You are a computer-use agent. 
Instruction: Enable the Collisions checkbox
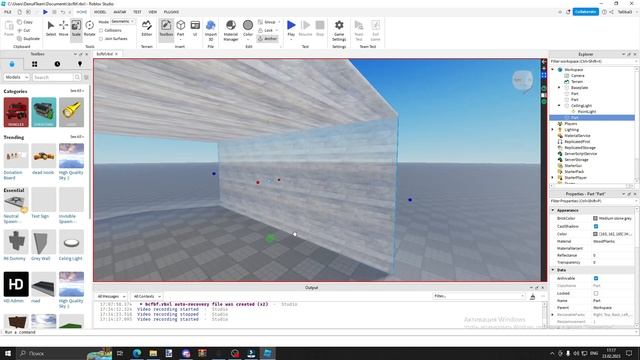[101, 30]
